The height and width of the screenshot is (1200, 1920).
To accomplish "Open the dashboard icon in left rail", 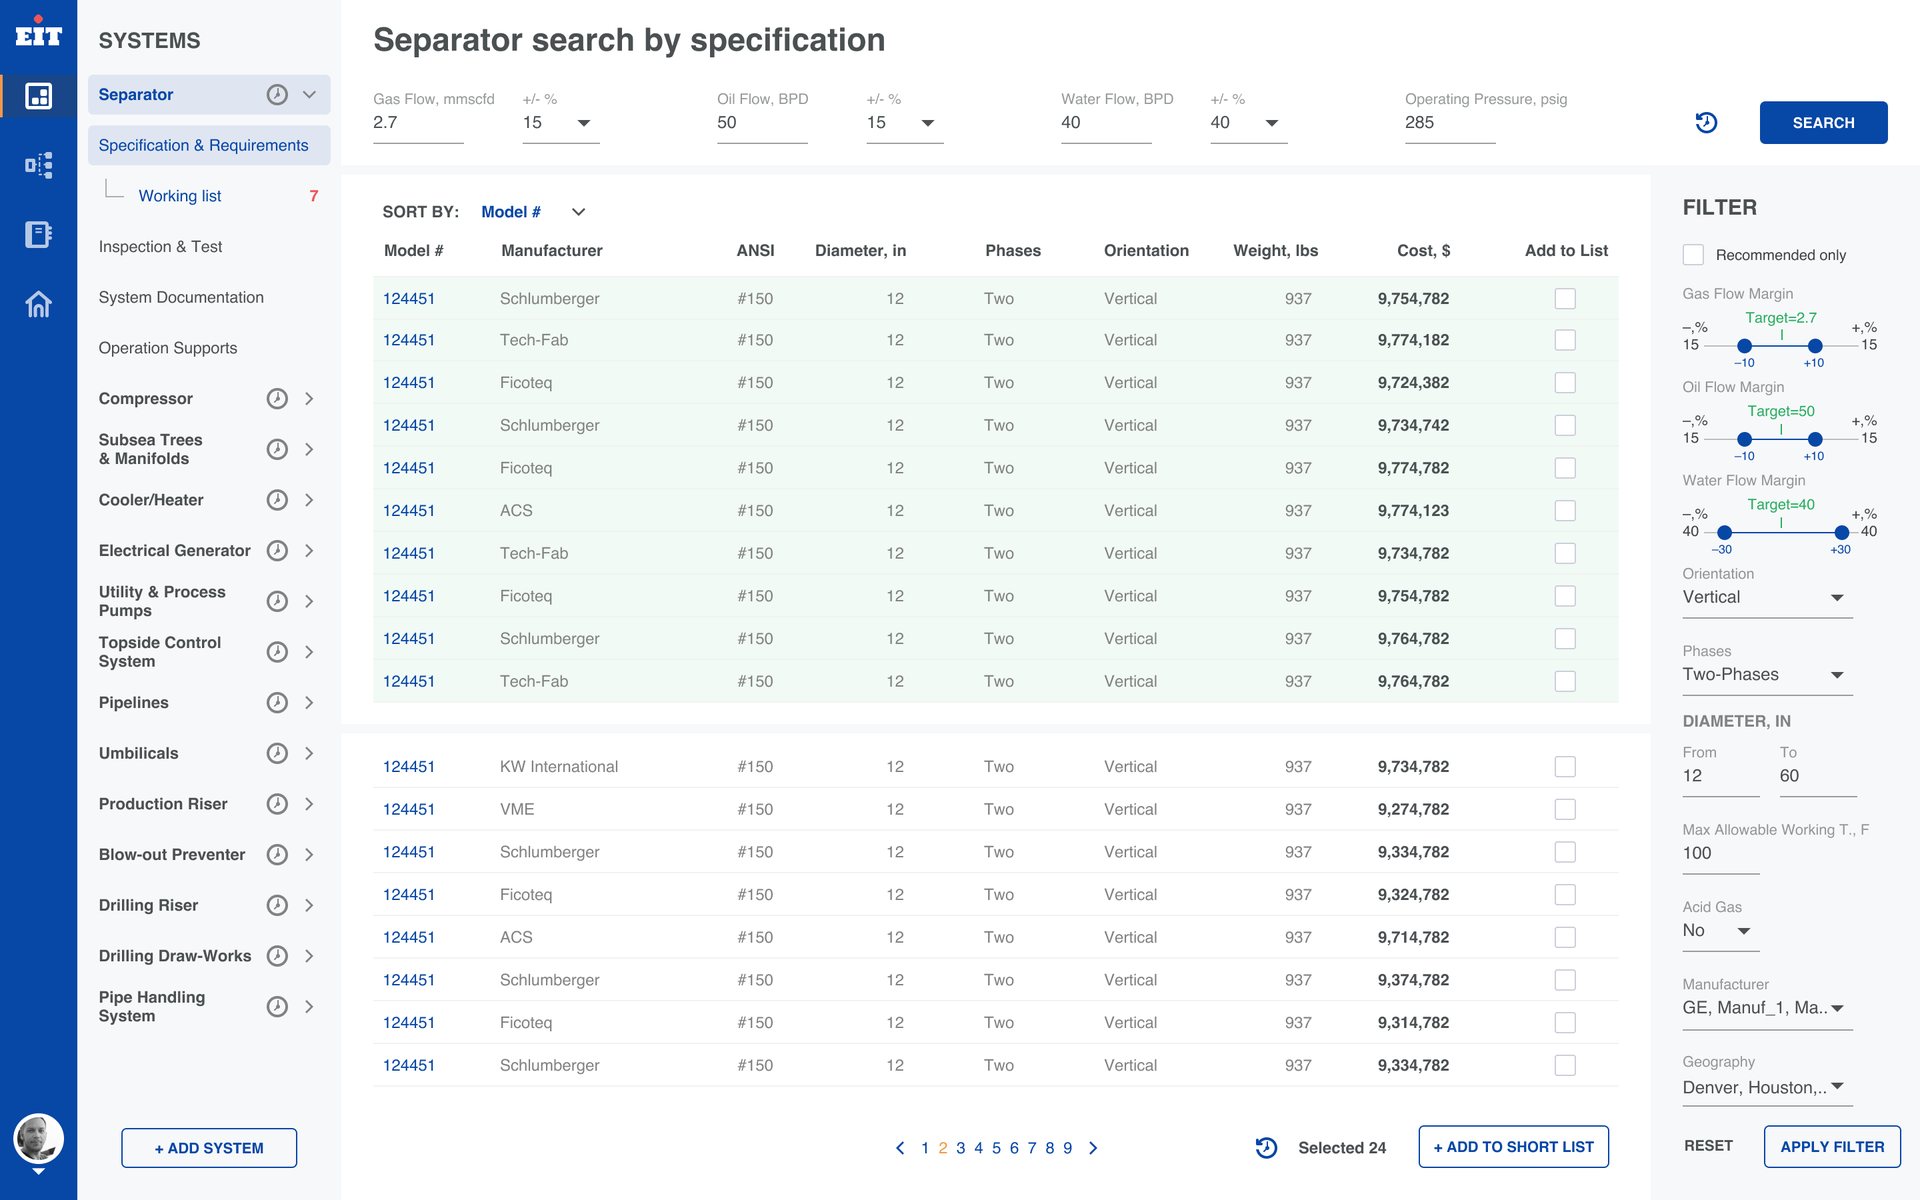I will point(38,96).
